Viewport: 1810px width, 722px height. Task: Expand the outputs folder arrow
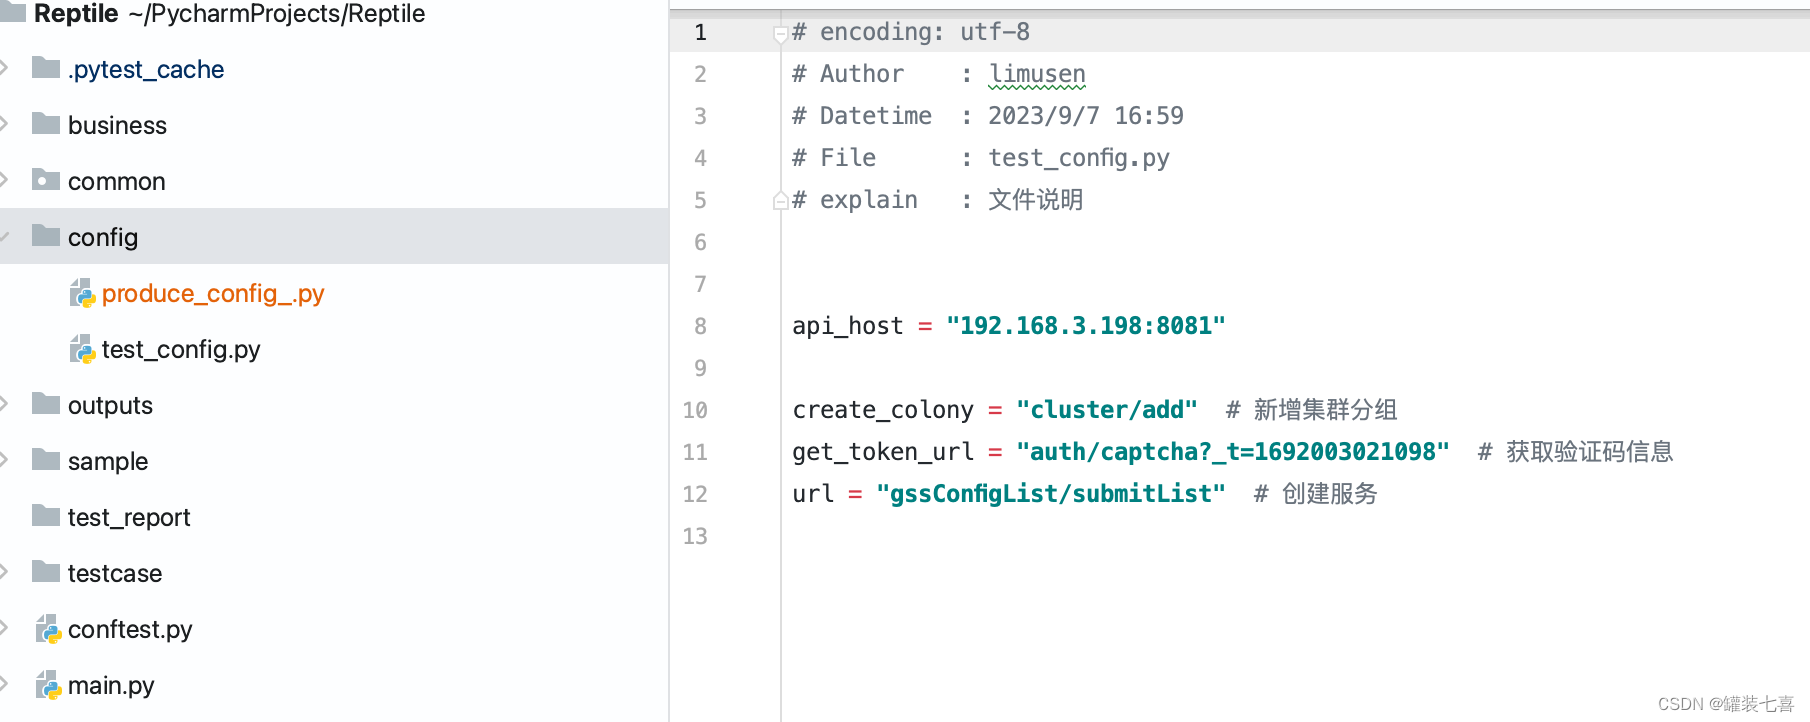(x=4, y=404)
